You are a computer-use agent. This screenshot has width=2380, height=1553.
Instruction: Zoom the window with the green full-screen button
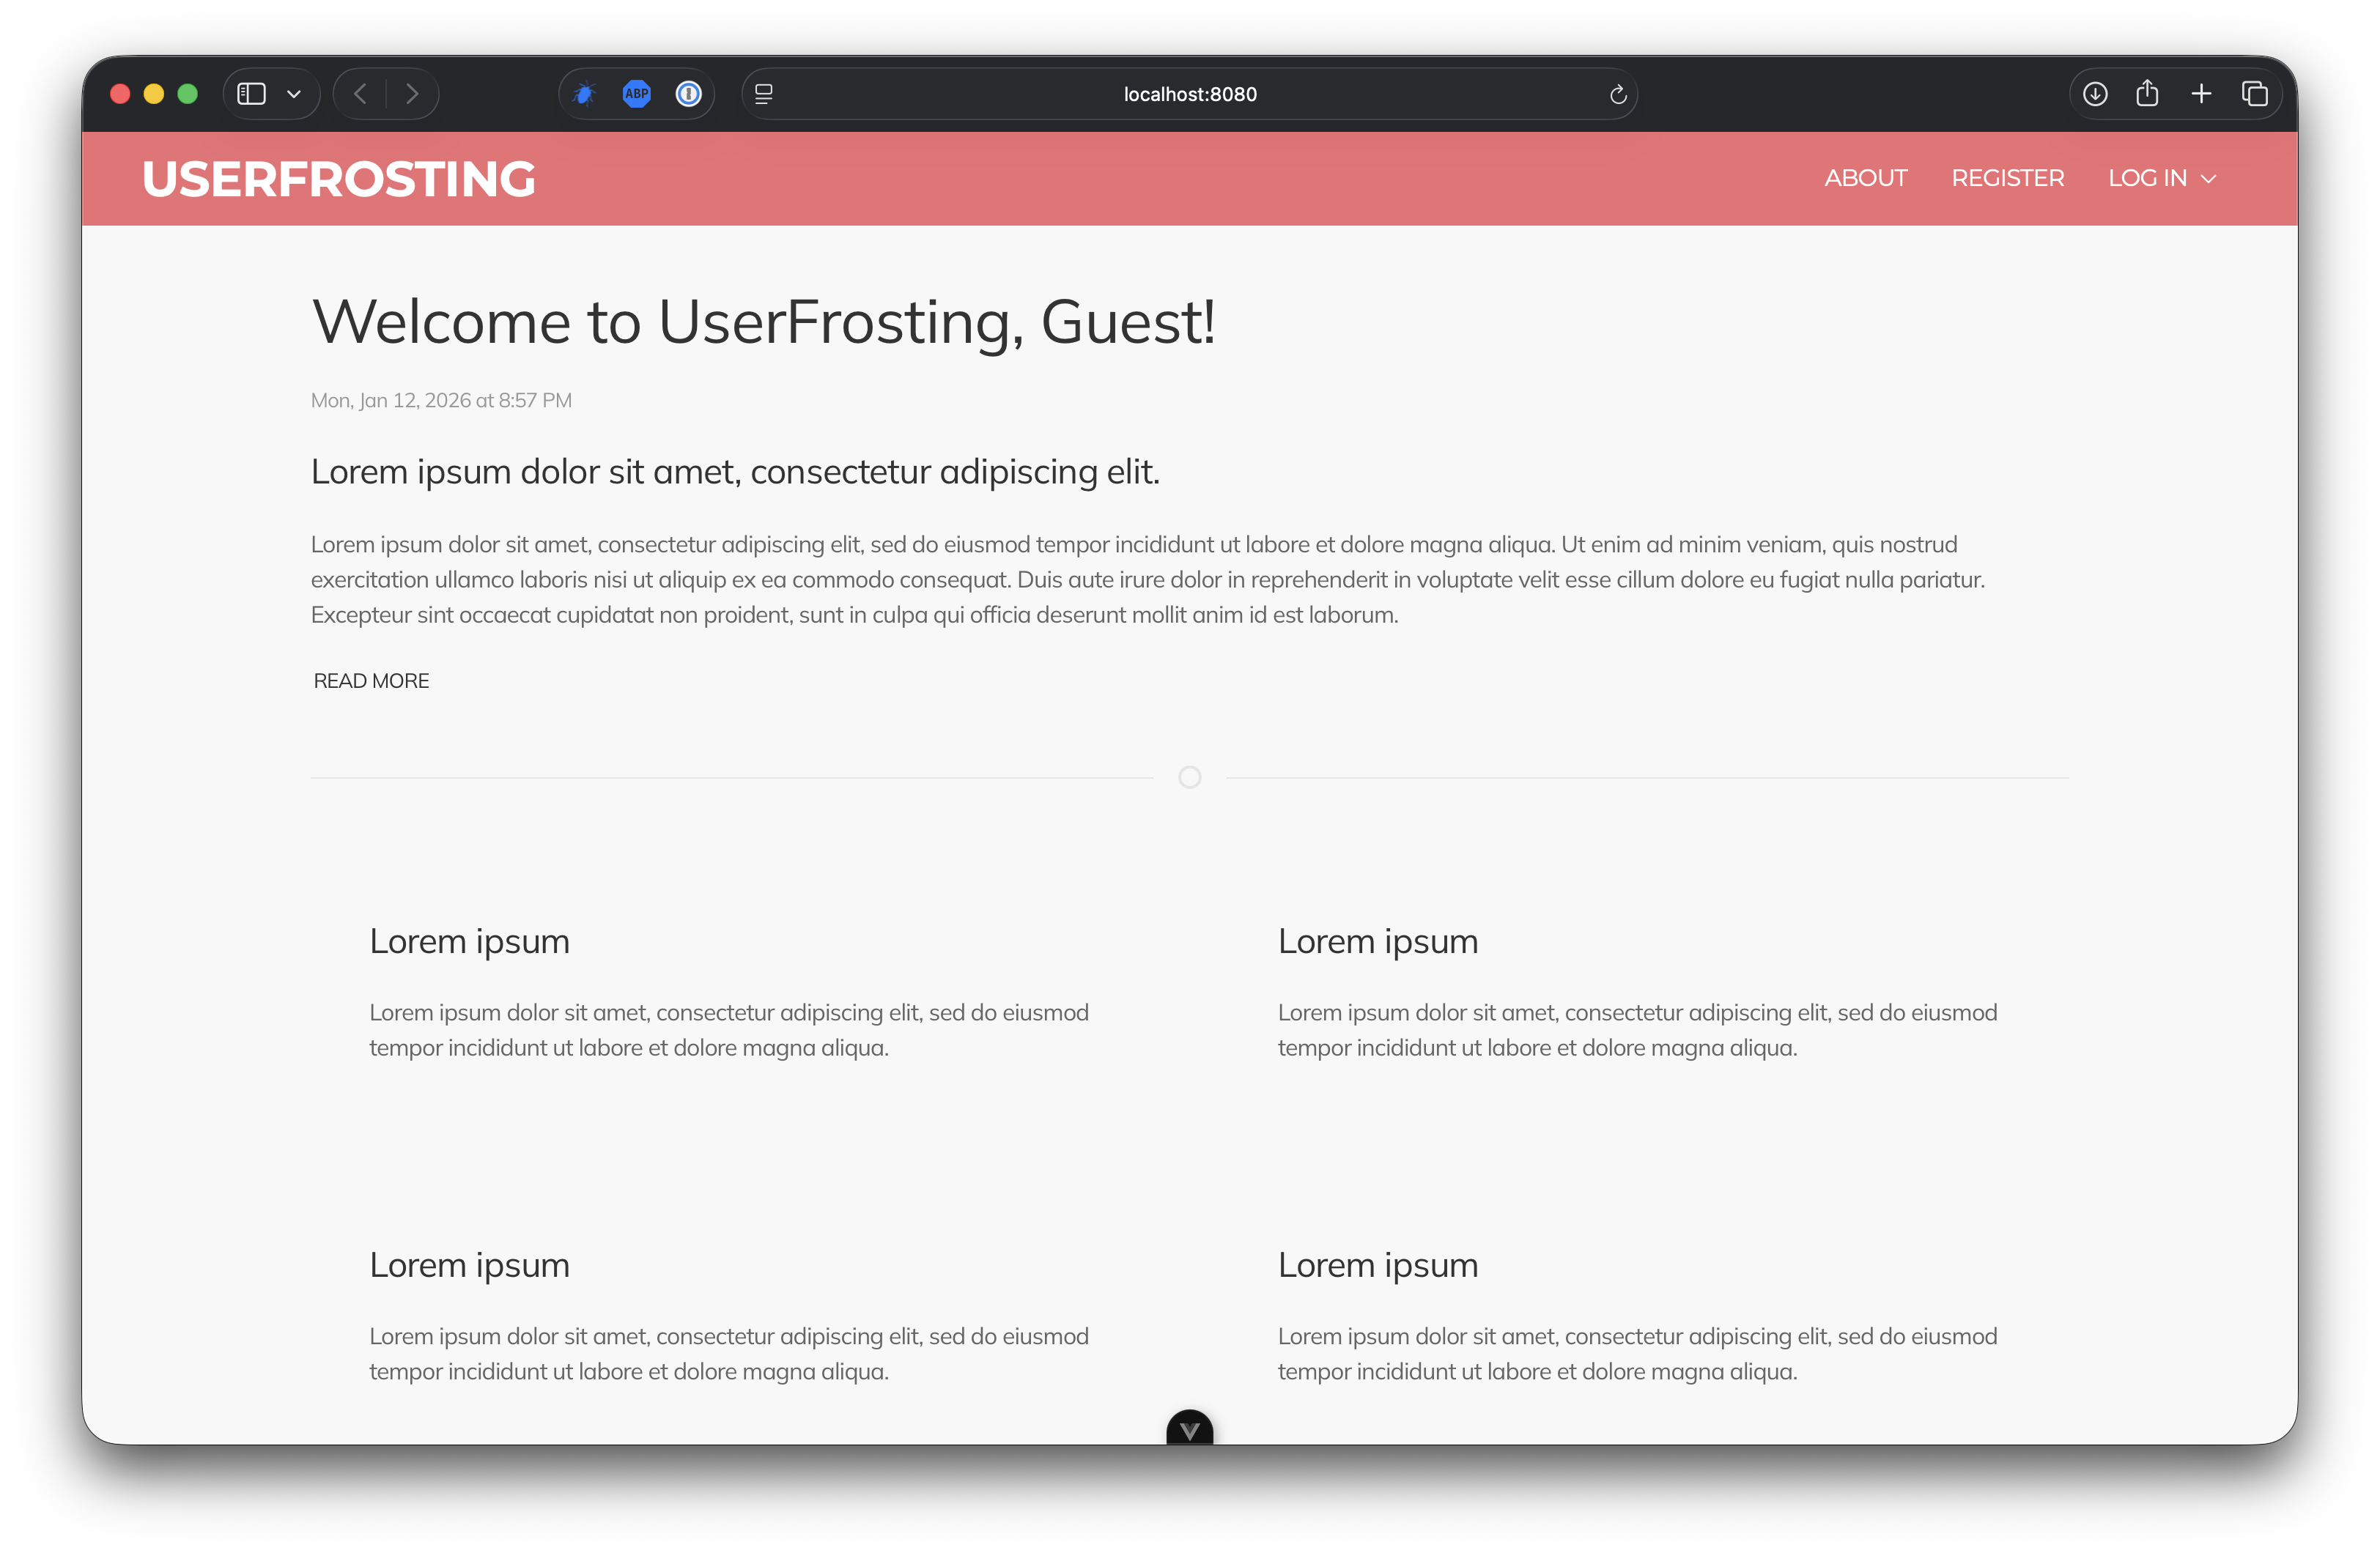tap(187, 94)
